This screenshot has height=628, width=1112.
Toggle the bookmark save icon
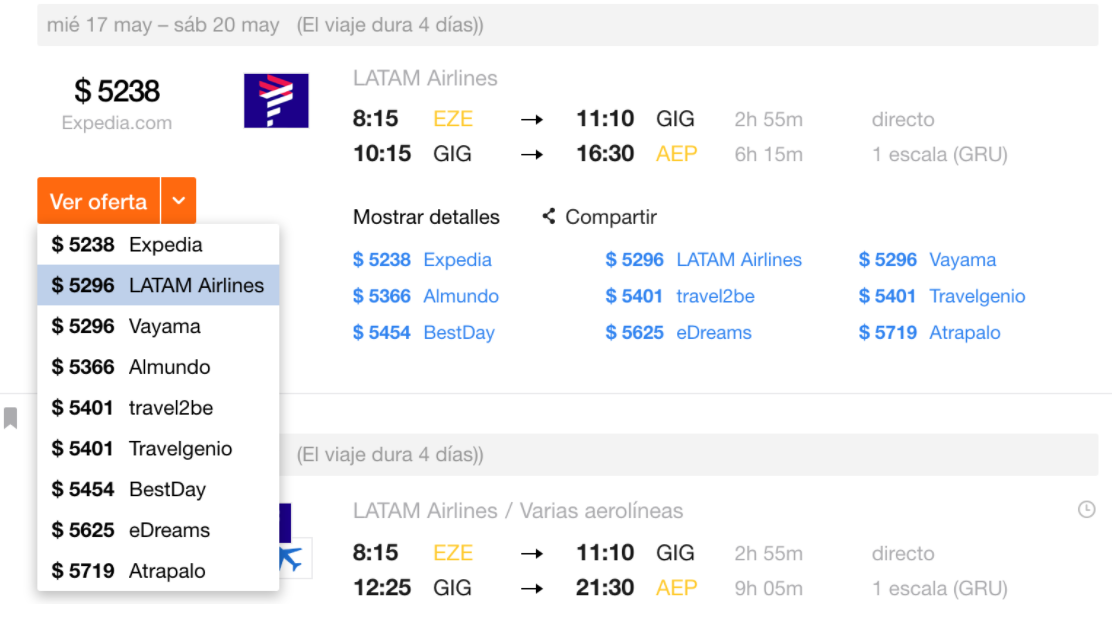click(x=10, y=417)
